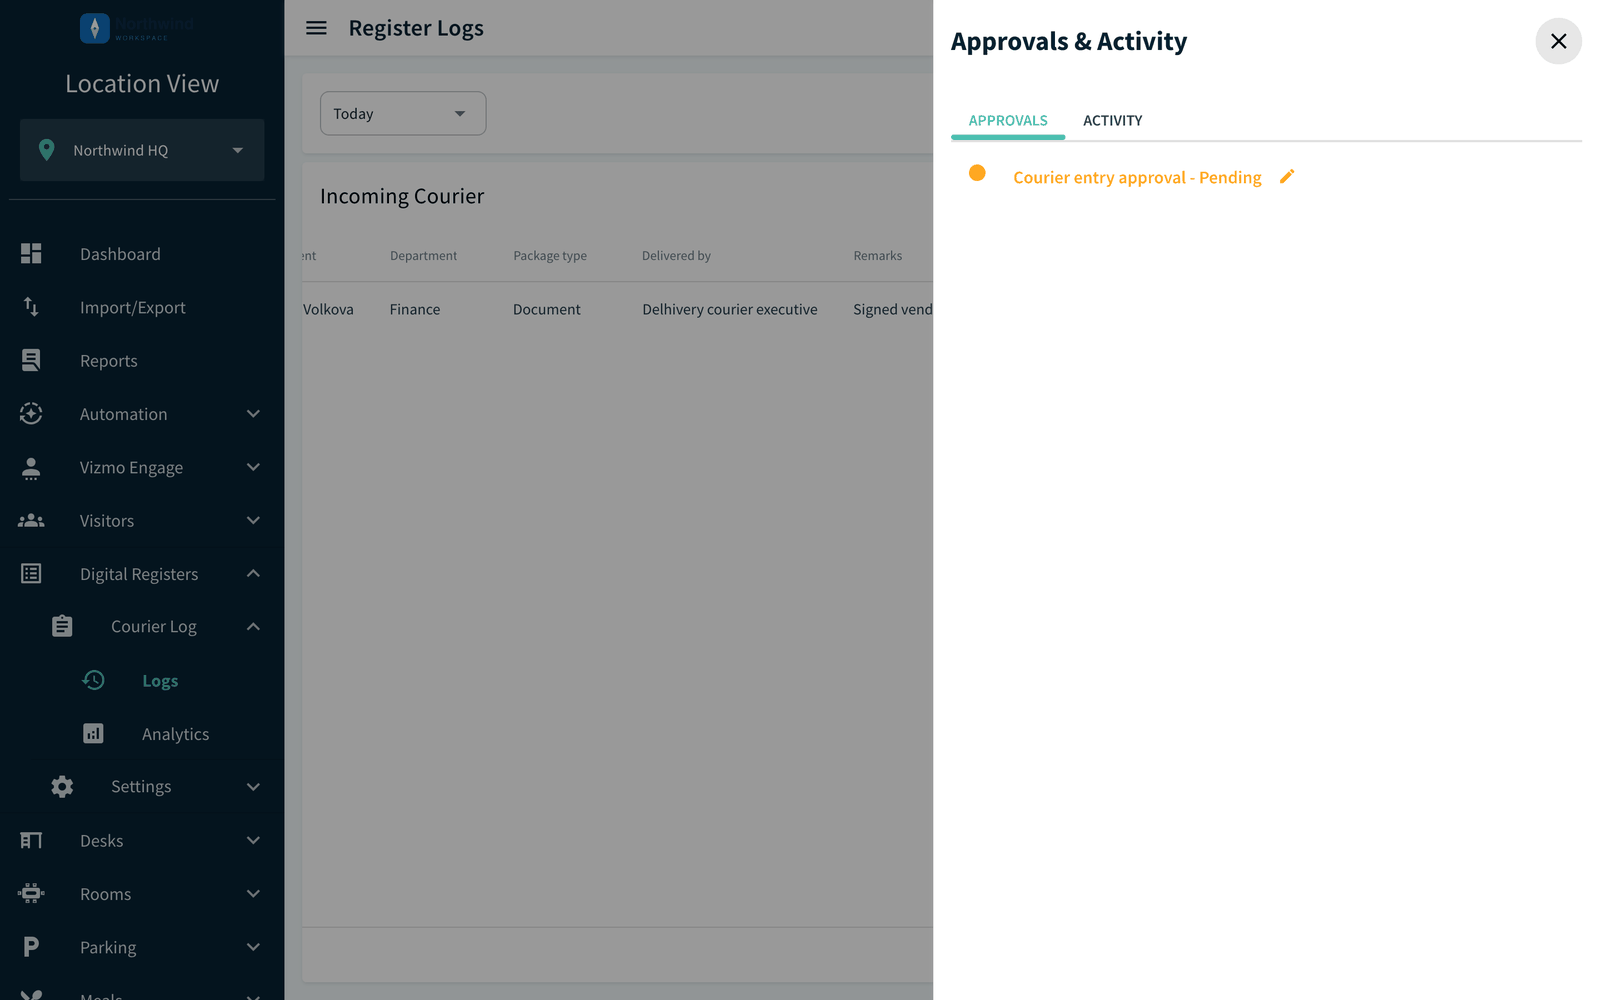Go to Dashboard in sidebar

pos(120,254)
